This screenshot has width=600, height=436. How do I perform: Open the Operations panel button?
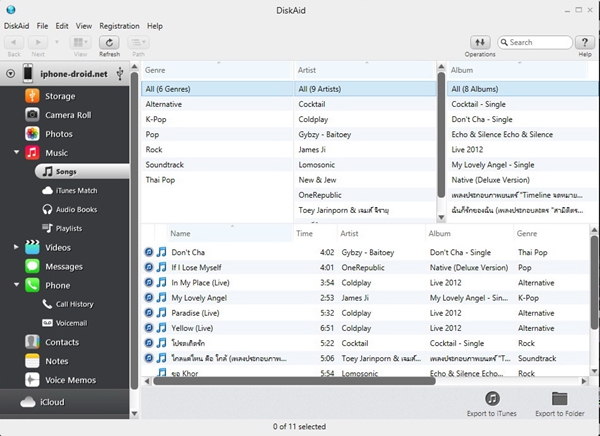click(x=480, y=42)
